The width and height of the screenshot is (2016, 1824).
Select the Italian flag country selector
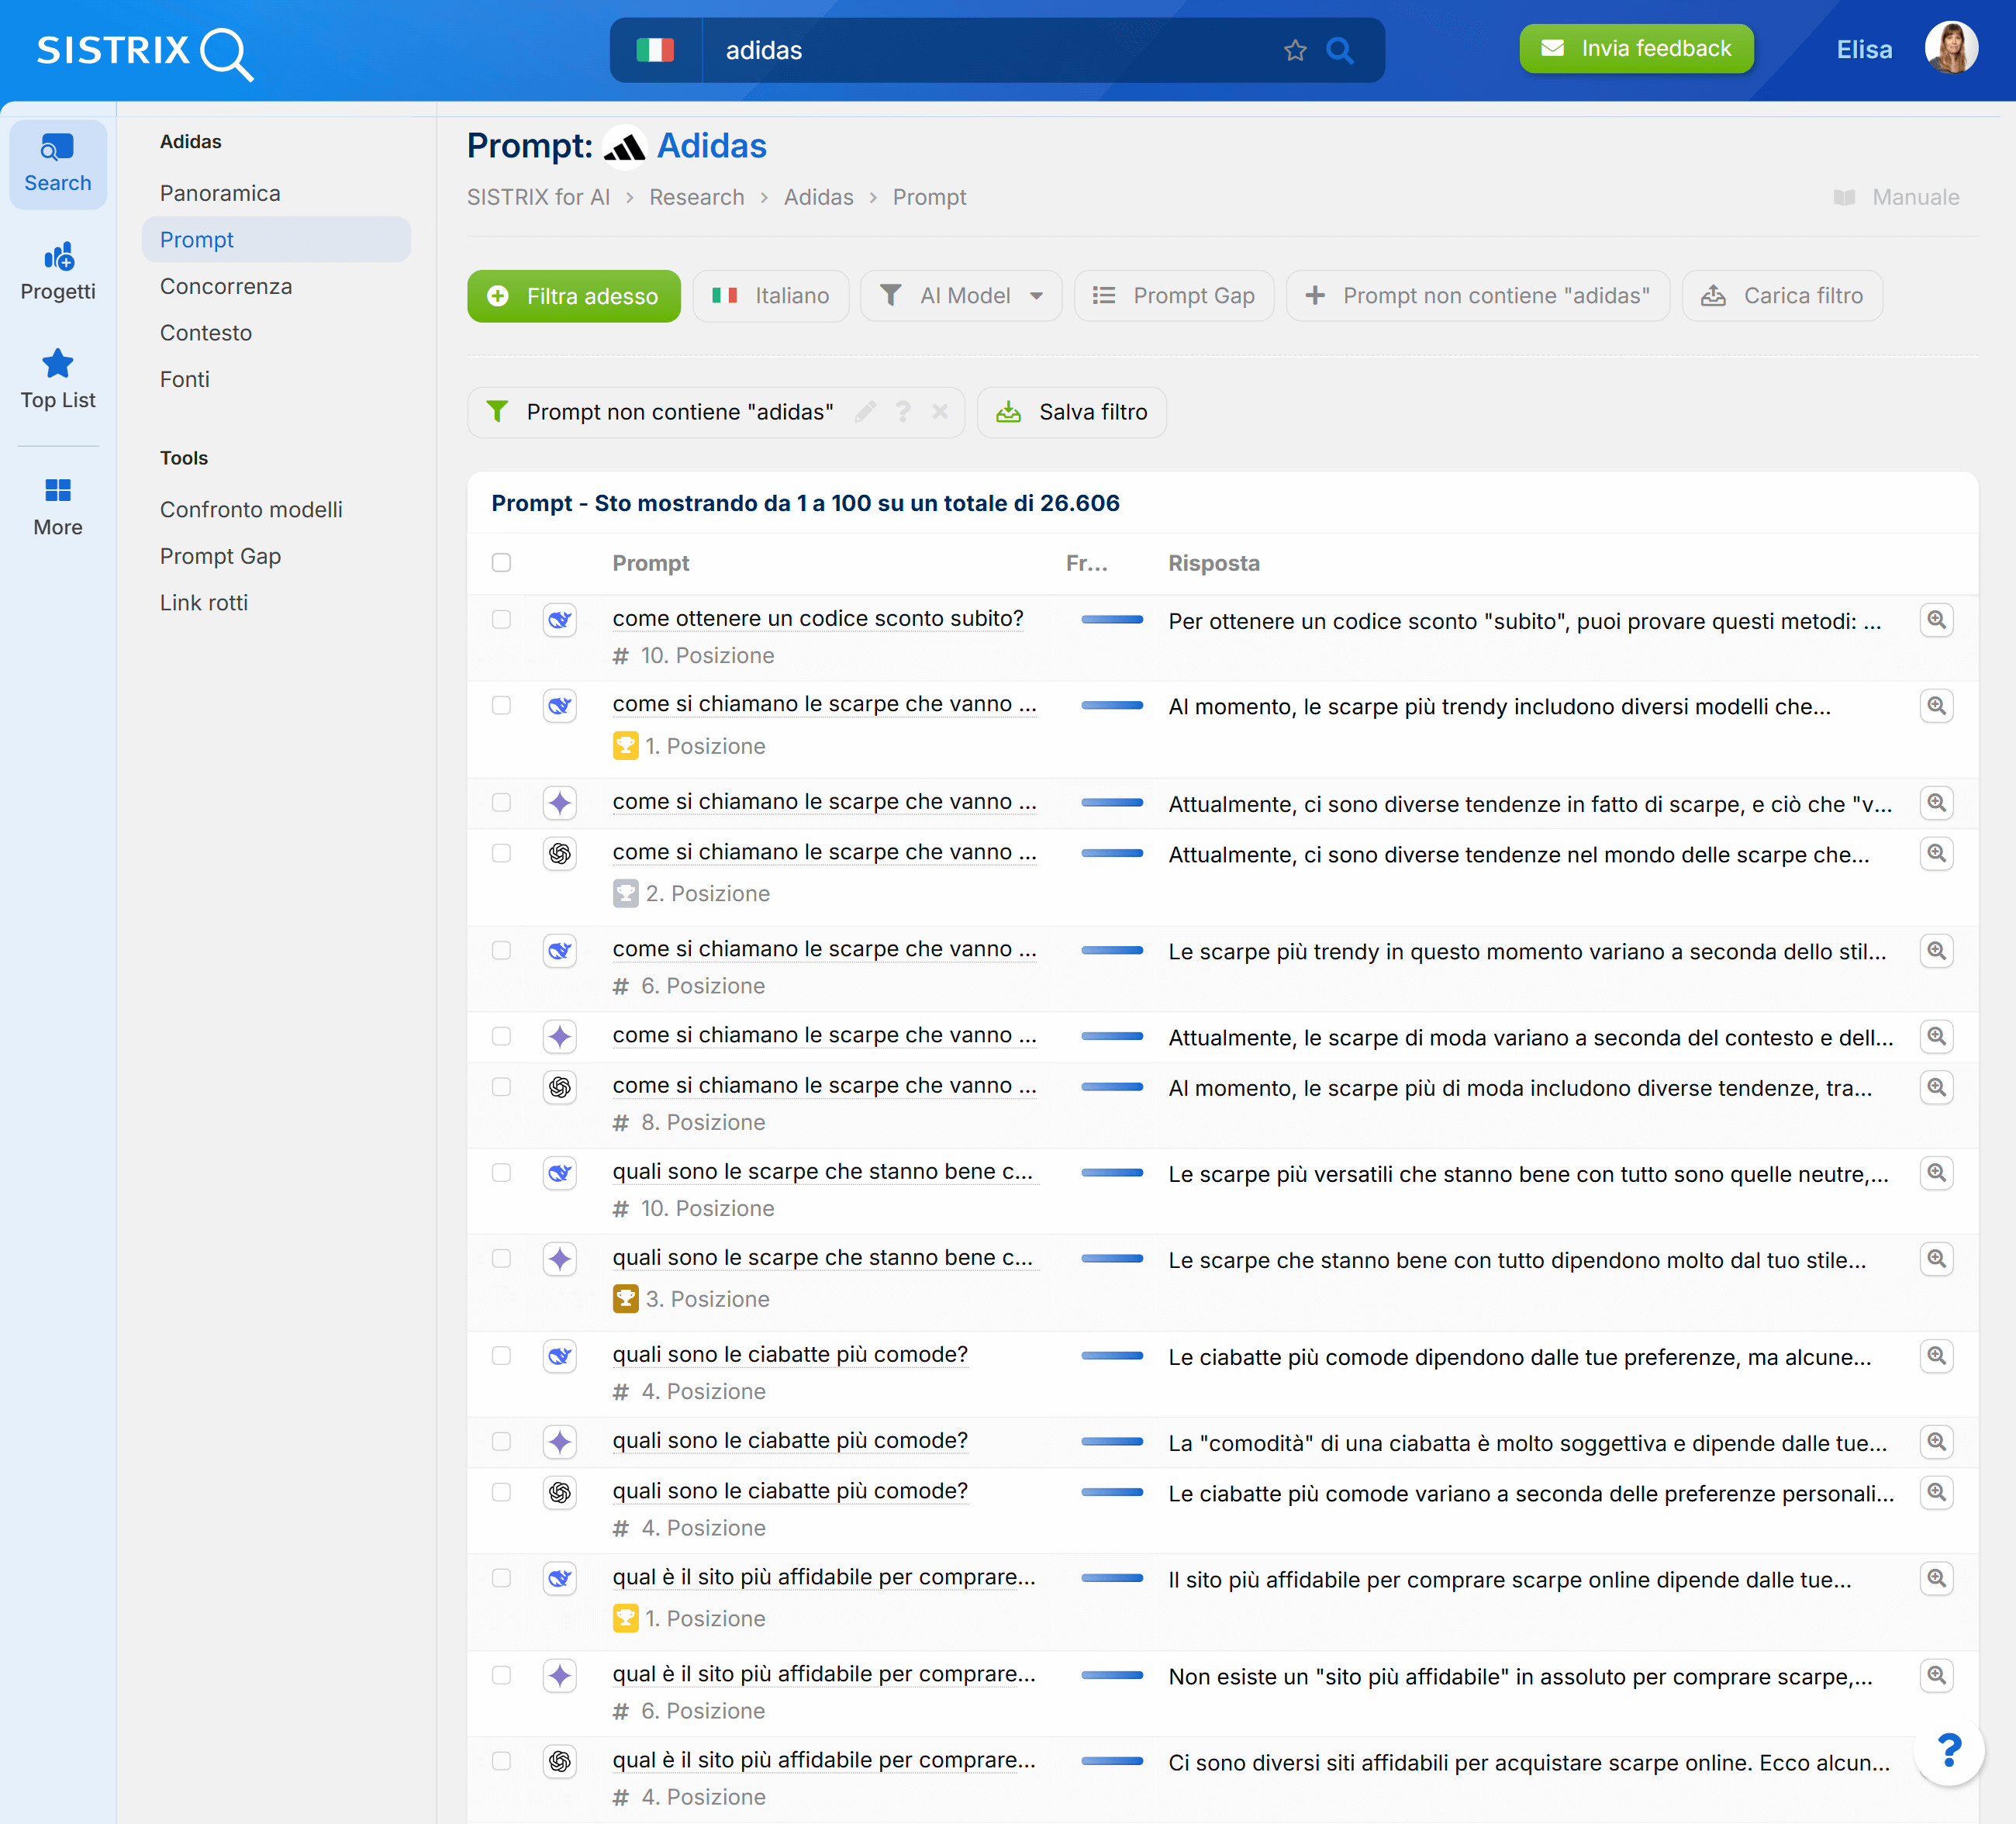pyautogui.click(x=655, y=50)
